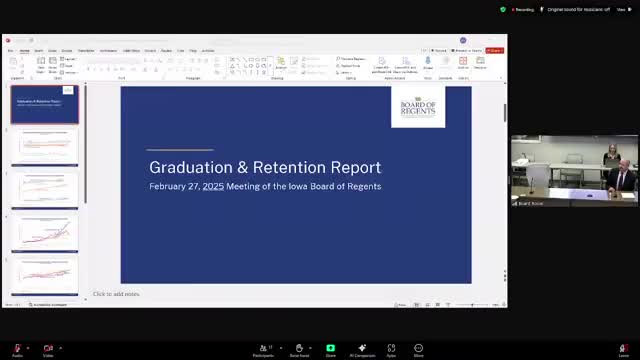640x360 pixels.
Task: Click the New Slide icon
Action: (41, 65)
